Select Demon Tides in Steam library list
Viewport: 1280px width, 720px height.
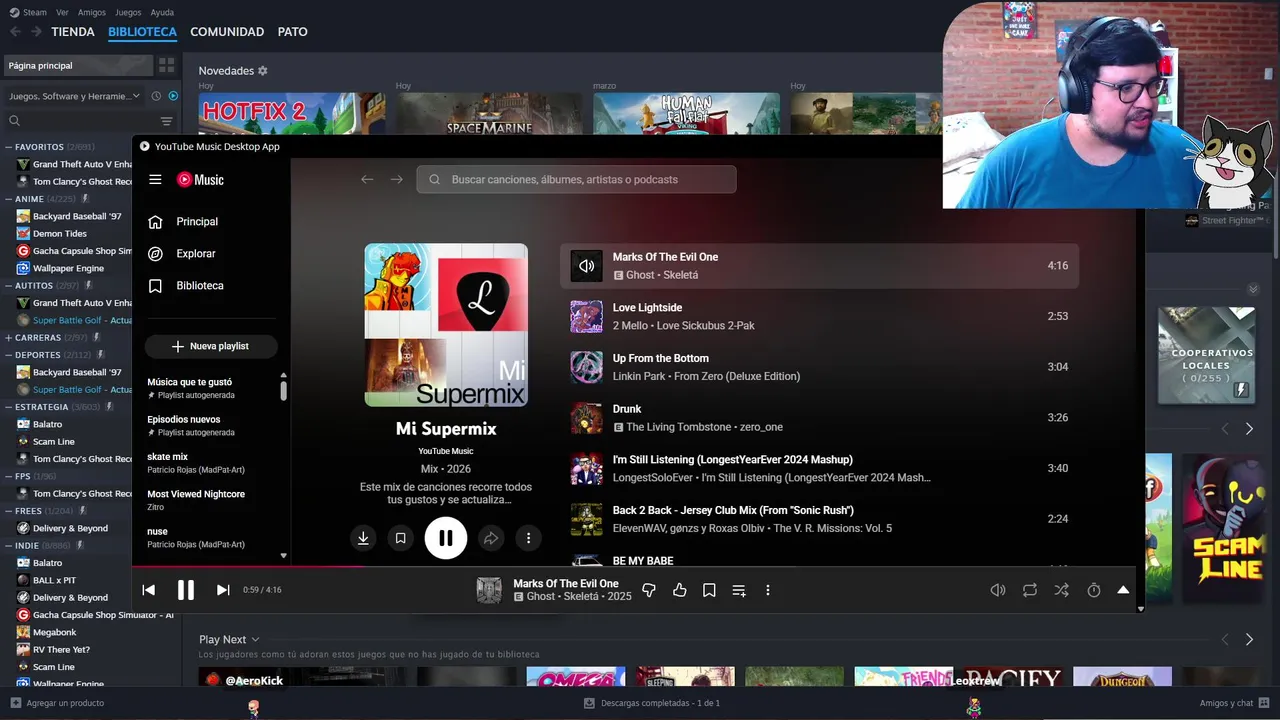pyautogui.click(x=60, y=234)
